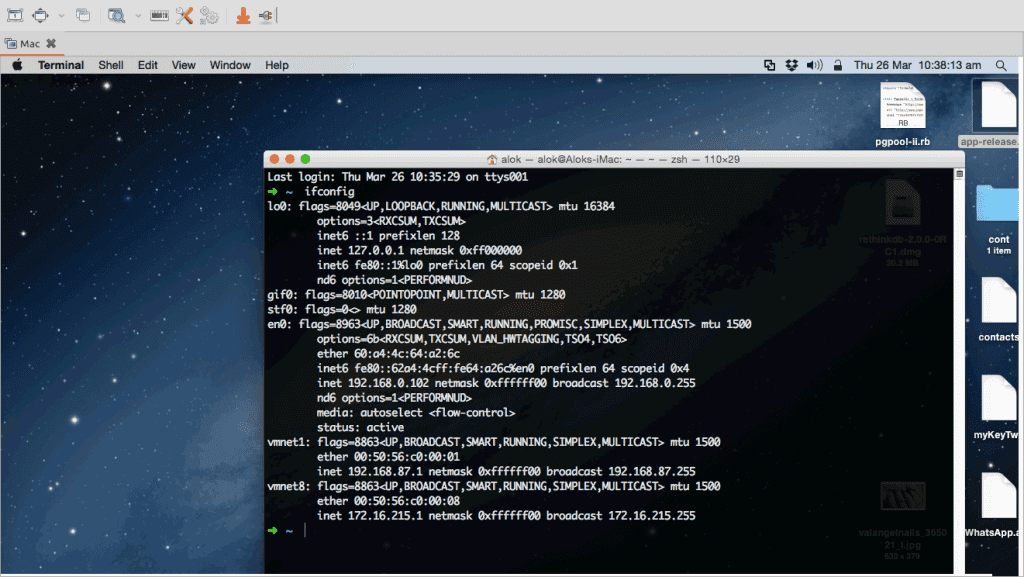
Task: Click the Dropbox icon in the menu bar
Action: click(x=792, y=65)
